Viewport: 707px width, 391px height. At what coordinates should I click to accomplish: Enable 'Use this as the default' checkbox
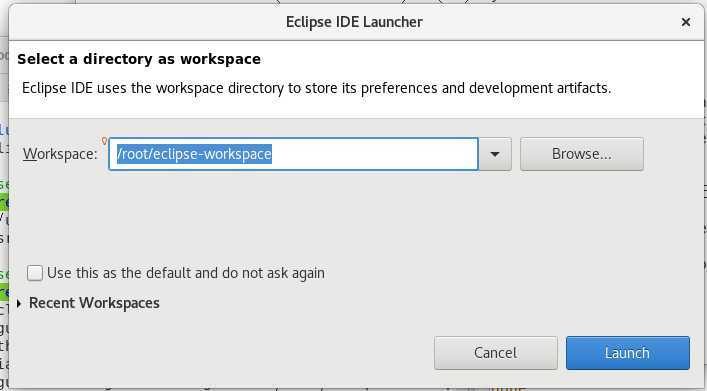35,273
